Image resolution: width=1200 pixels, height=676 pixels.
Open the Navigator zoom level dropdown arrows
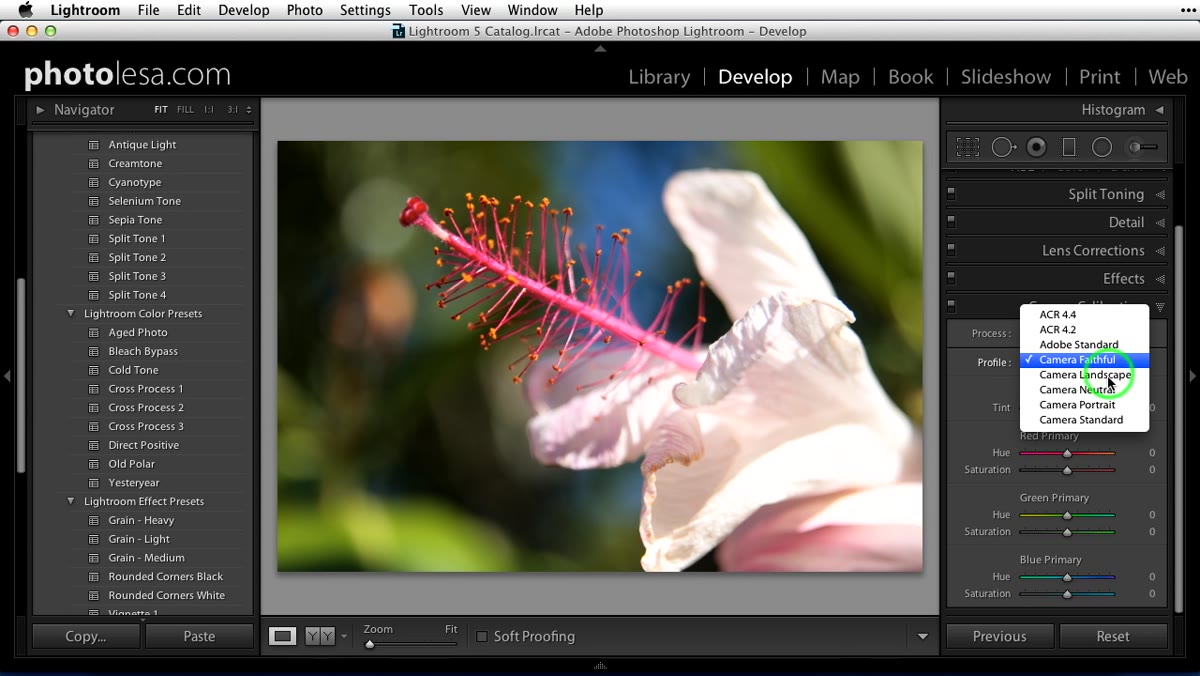(x=248, y=110)
